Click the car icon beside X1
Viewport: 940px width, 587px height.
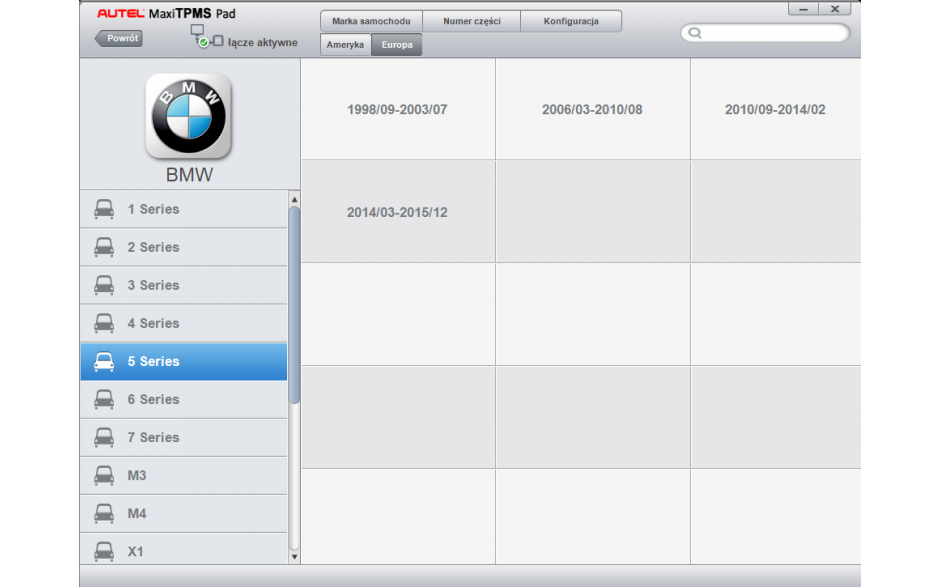click(104, 552)
